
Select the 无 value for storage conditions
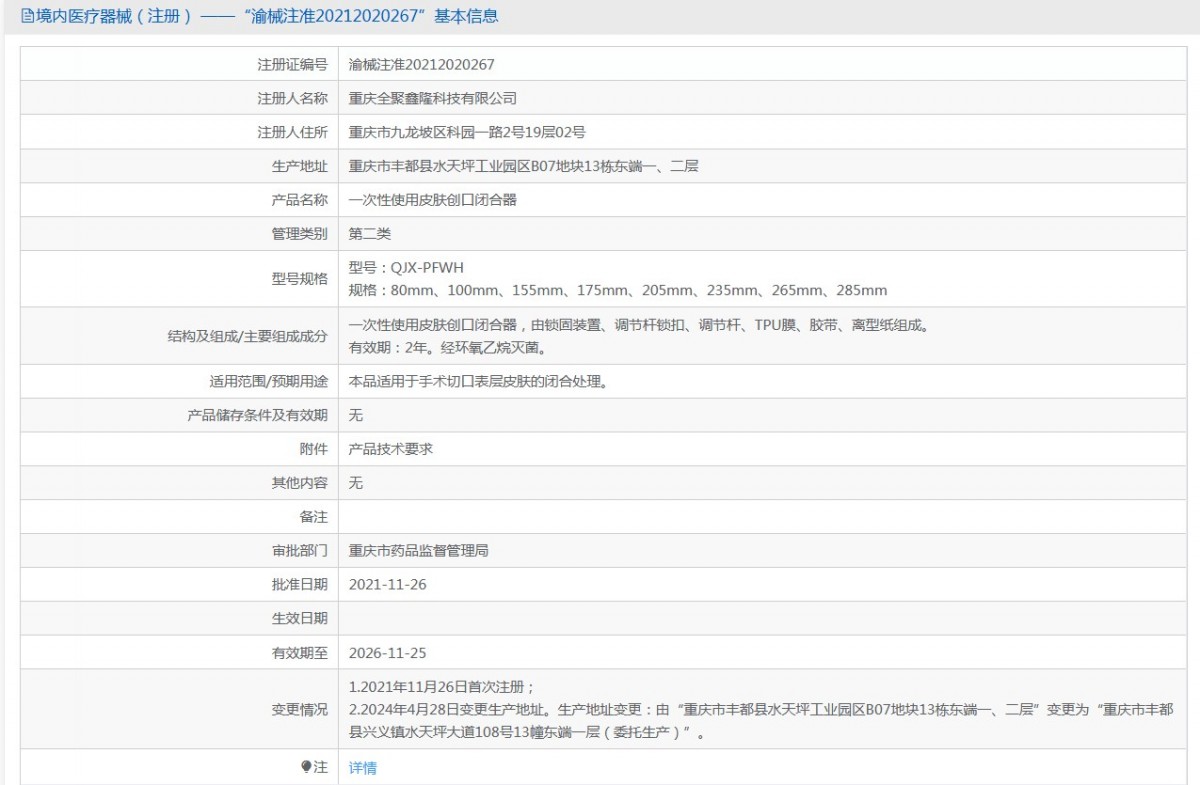[356, 415]
